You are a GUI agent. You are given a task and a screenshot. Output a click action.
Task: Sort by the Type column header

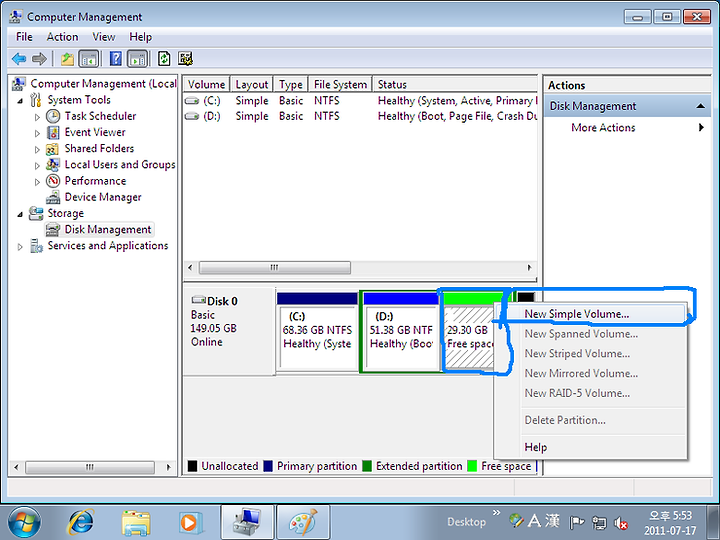point(291,84)
